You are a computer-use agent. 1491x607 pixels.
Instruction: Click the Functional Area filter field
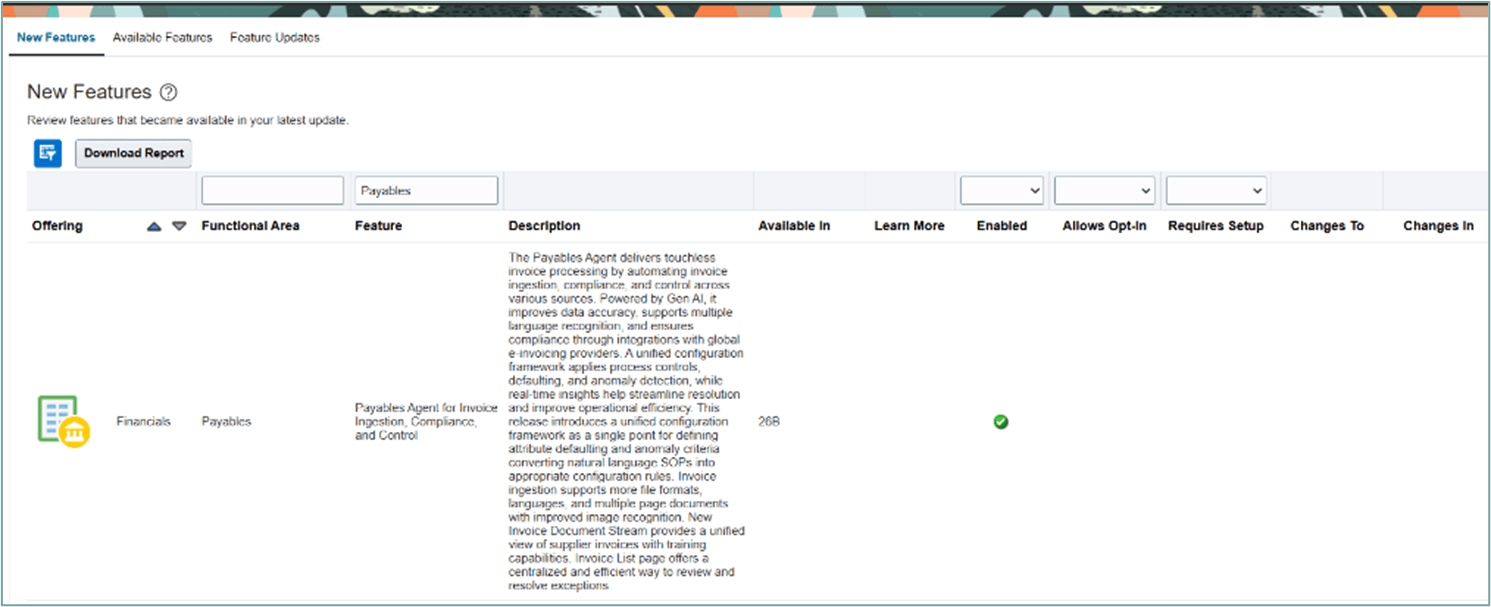pyautogui.click(x=272, y=189)
